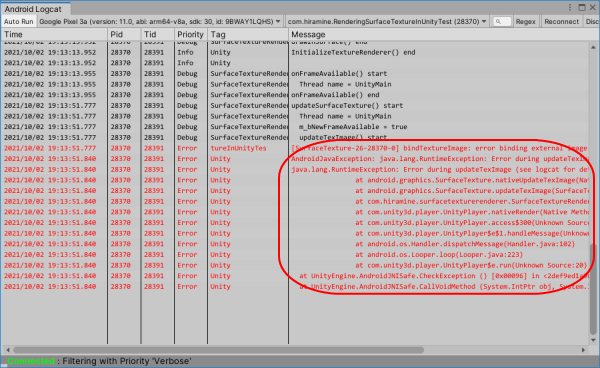Screen dimensions: 600x368
Task: Click the Error priority of the bindTextureImage row
Action: point(187,148)
